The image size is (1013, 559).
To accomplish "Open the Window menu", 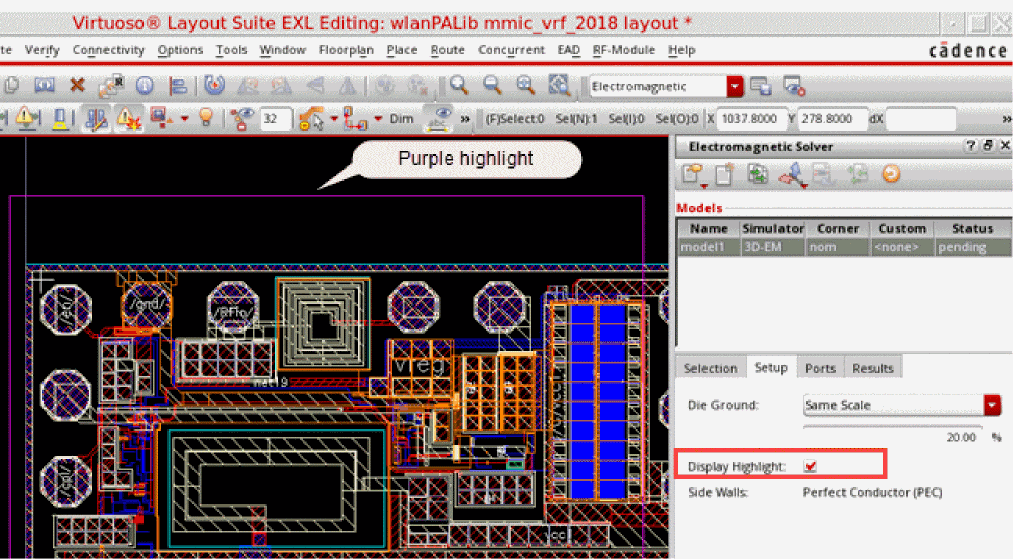I will pos(282,50).
